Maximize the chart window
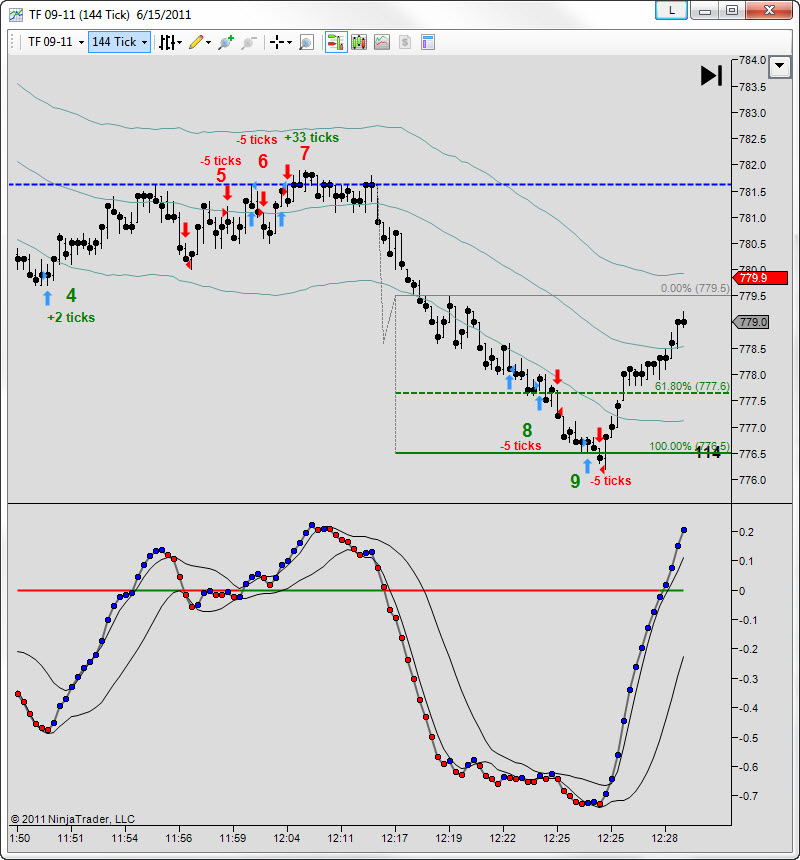Viewport: 800px width, 860px height. pos(732,10)
